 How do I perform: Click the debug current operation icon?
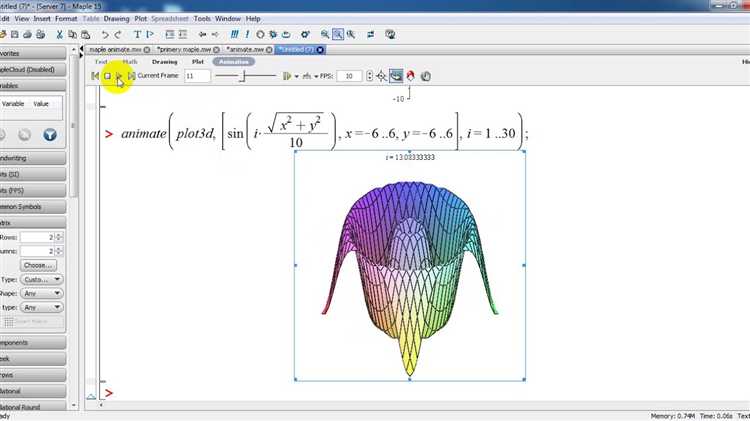pyautogui.click(x=273, y=34)
